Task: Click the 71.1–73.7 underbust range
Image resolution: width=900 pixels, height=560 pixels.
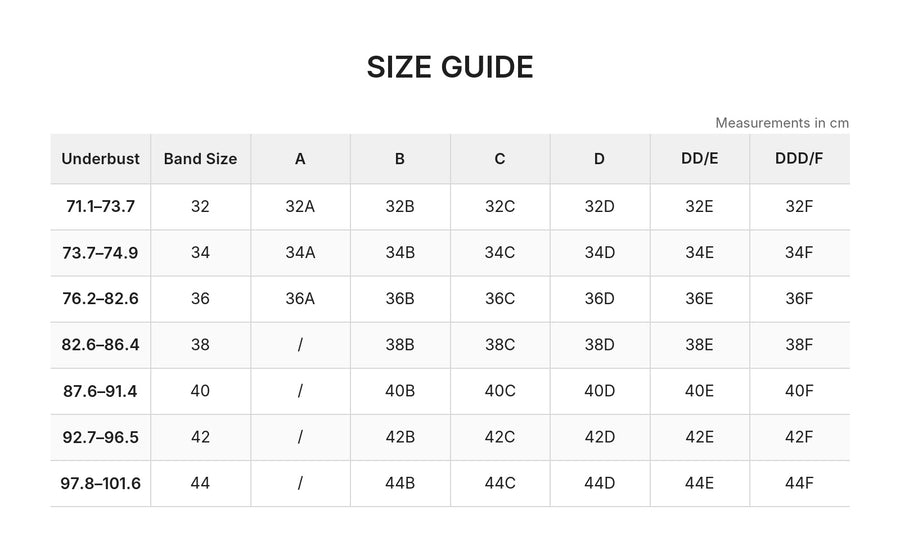Action: point(100,207)
